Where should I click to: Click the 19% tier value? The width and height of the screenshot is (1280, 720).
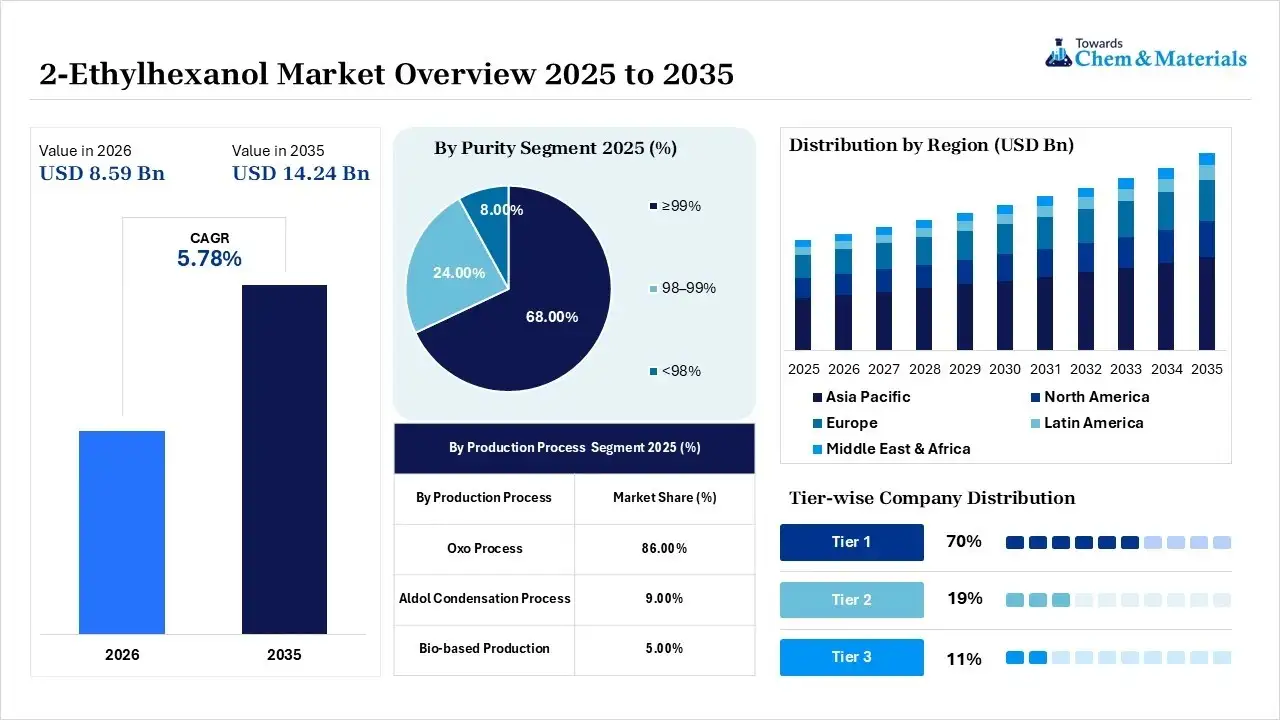(964, 600)
